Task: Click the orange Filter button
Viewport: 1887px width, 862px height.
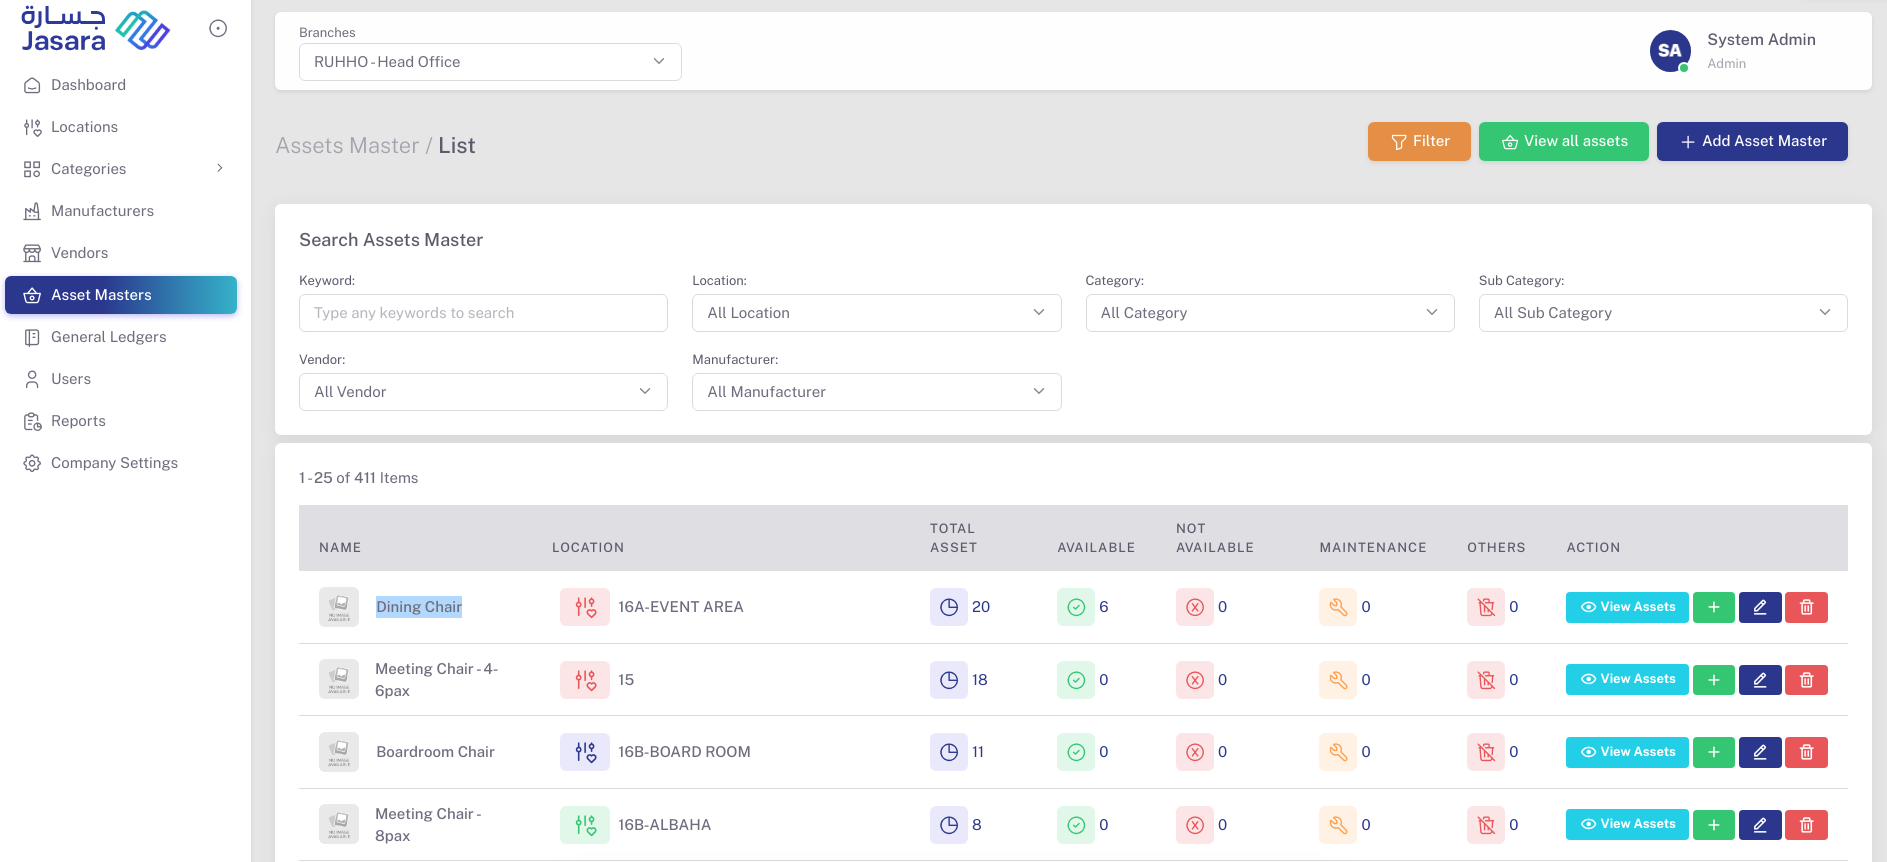Action: [x=1418, y=142]
